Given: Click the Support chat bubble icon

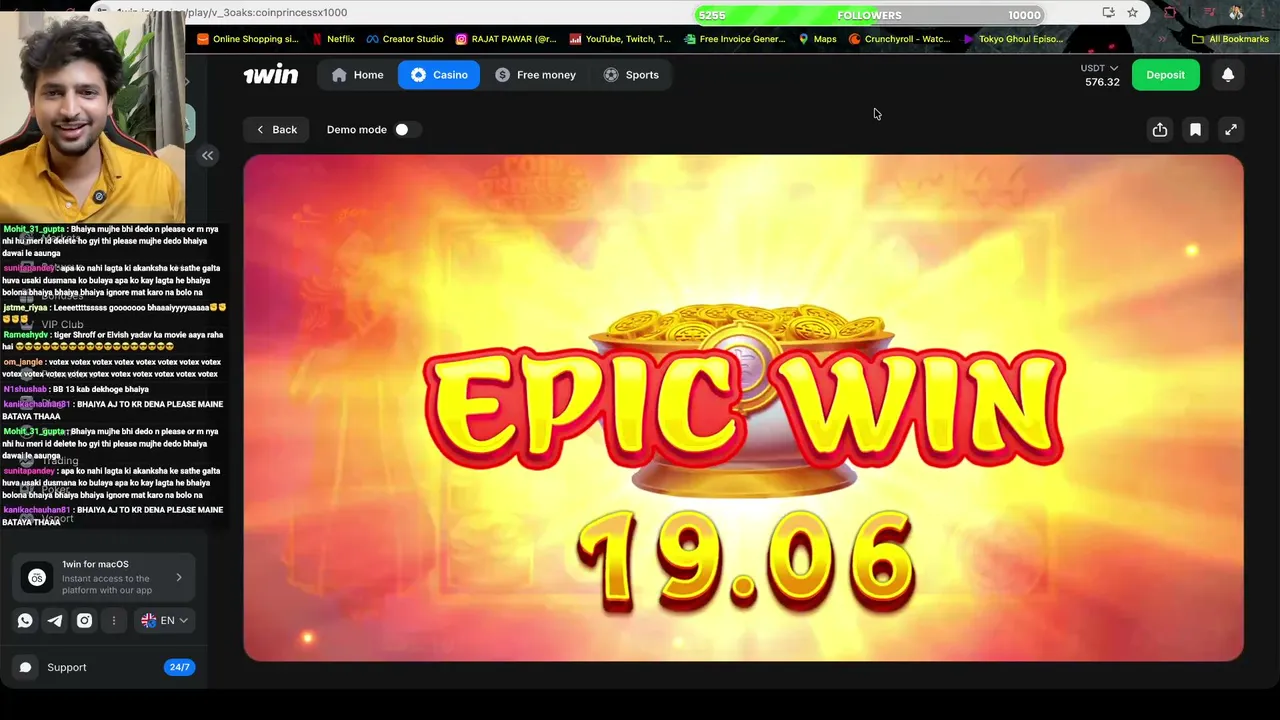Looking at the screenshot, I should pos(26,668).
